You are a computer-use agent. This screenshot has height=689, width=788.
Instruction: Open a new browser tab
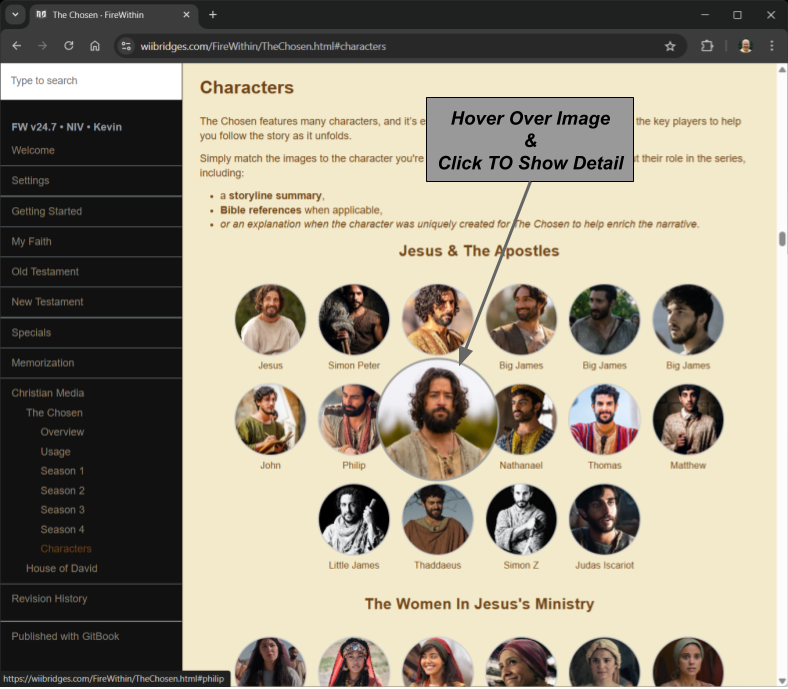[x=213, y=15]
